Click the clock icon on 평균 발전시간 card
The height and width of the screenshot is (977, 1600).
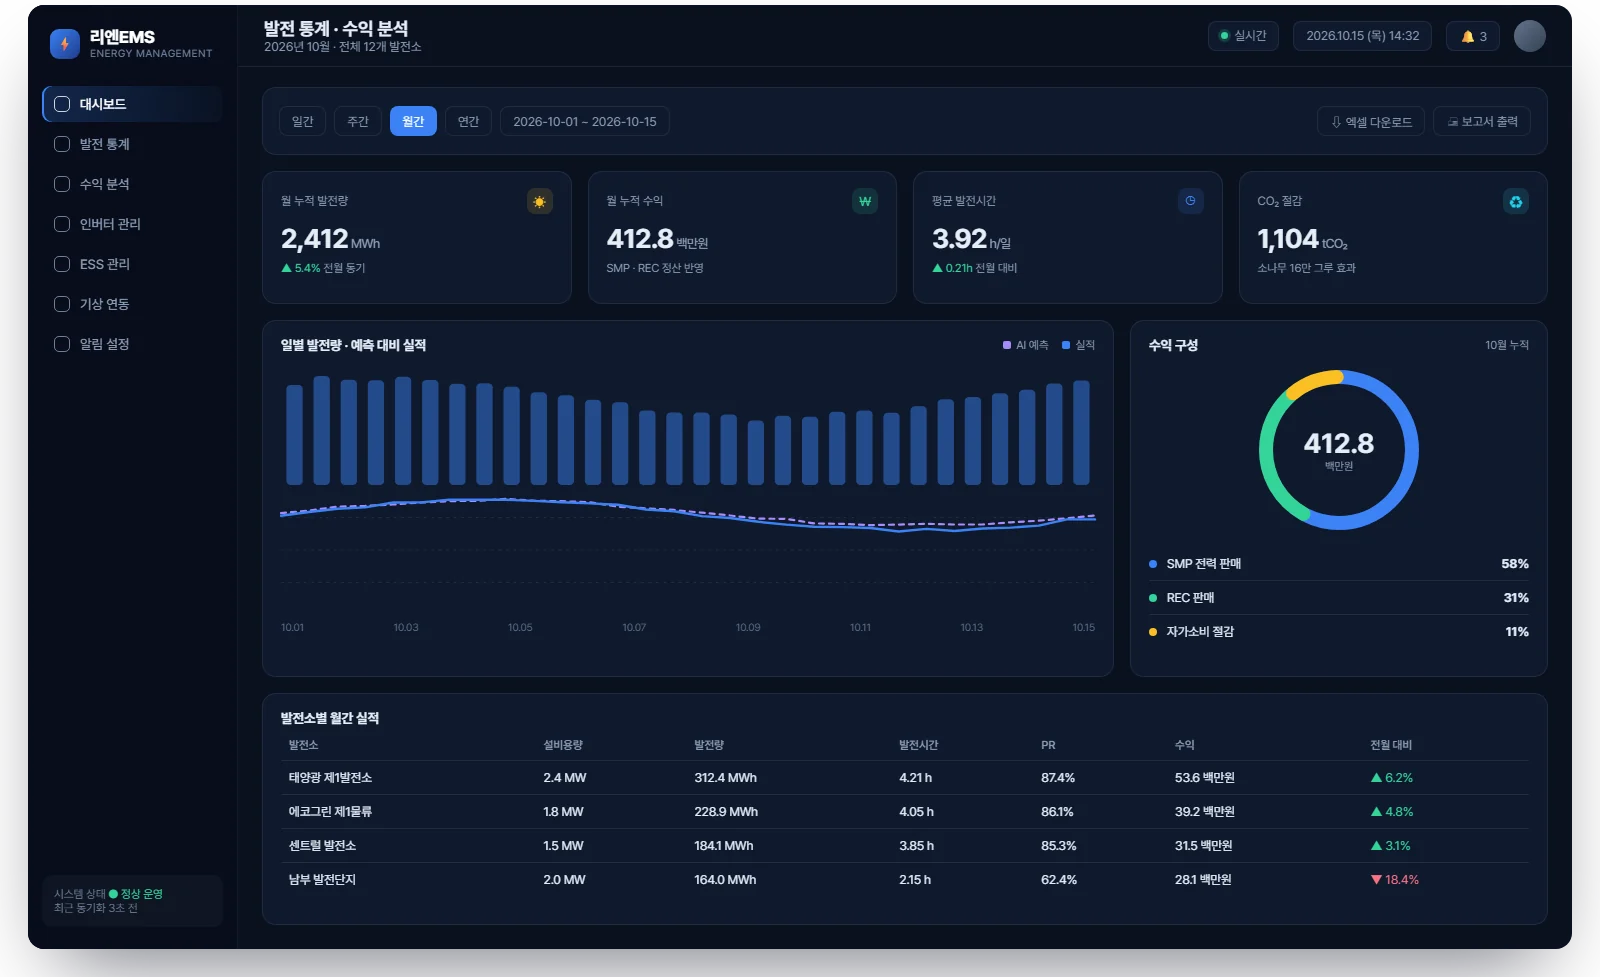click(1190, 201)
